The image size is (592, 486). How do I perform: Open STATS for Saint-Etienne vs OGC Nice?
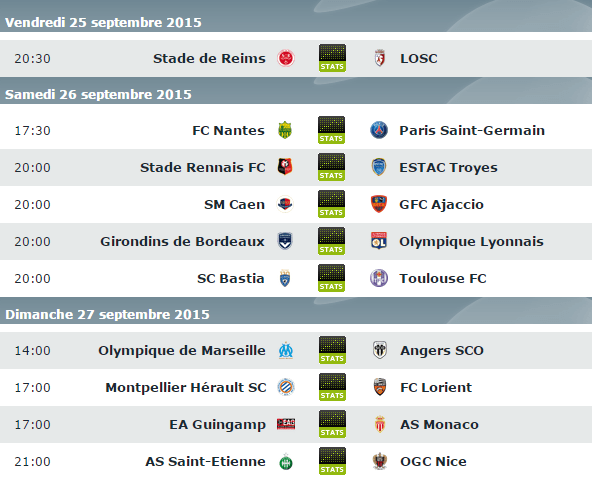[332, 461]
